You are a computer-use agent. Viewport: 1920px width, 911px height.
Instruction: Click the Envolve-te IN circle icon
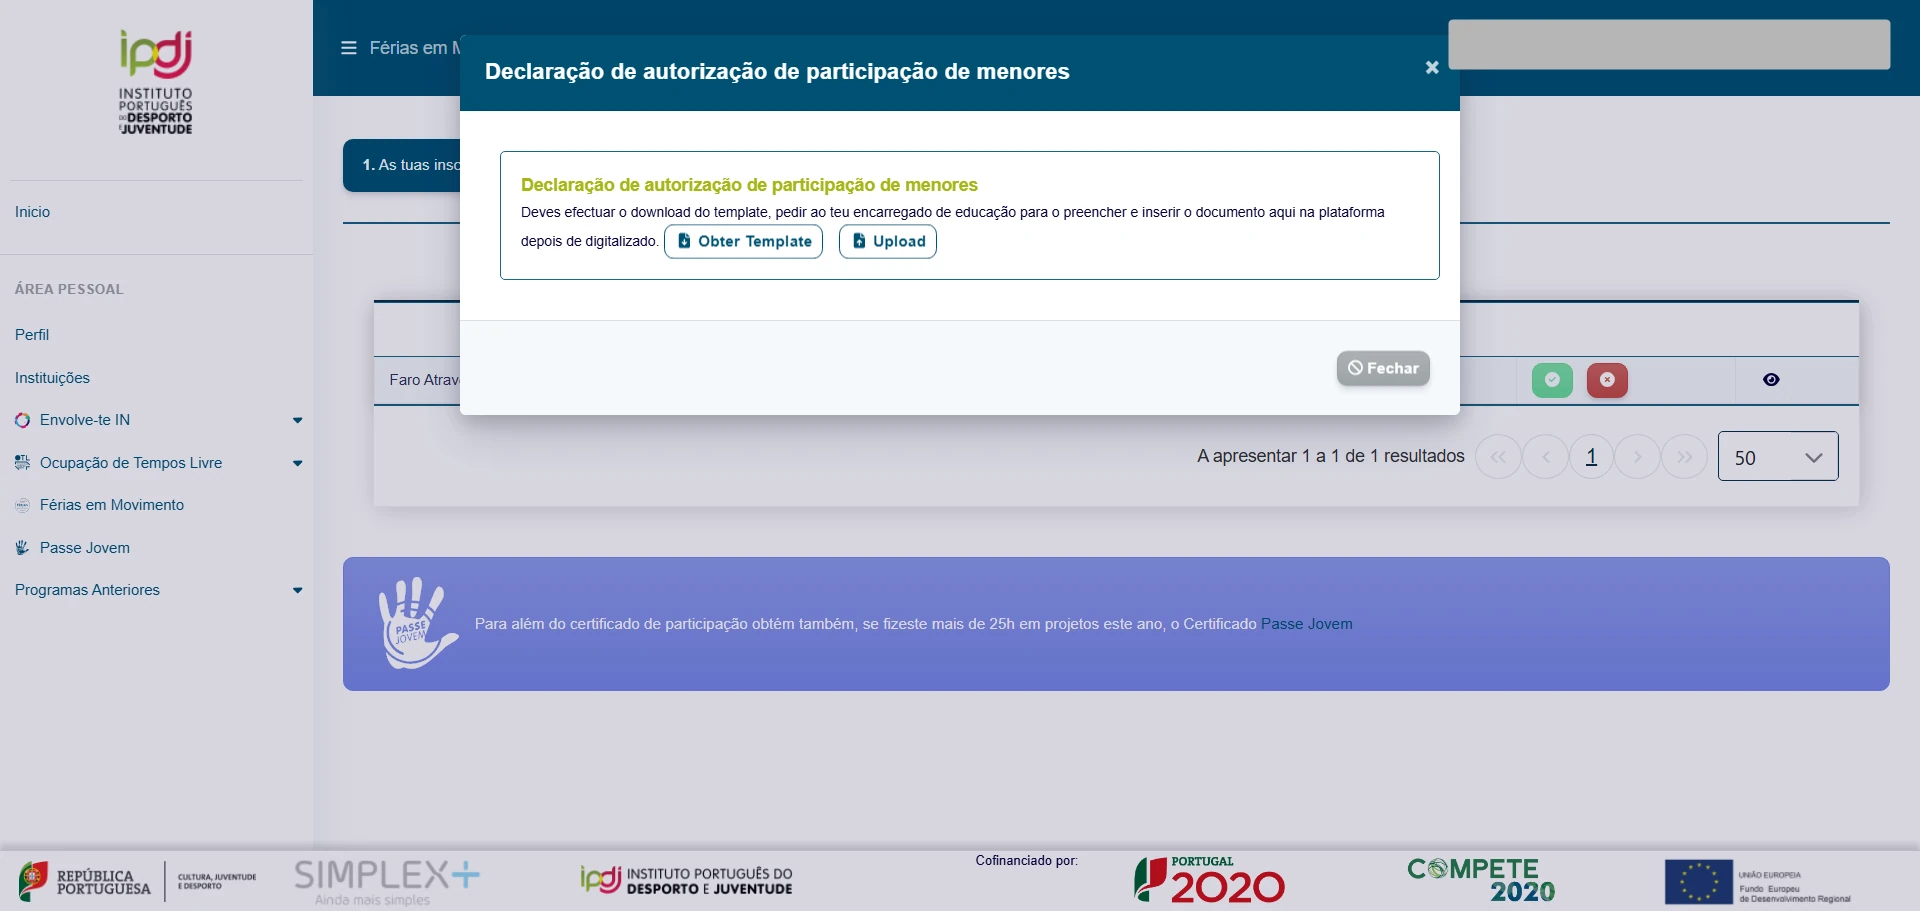22,421
